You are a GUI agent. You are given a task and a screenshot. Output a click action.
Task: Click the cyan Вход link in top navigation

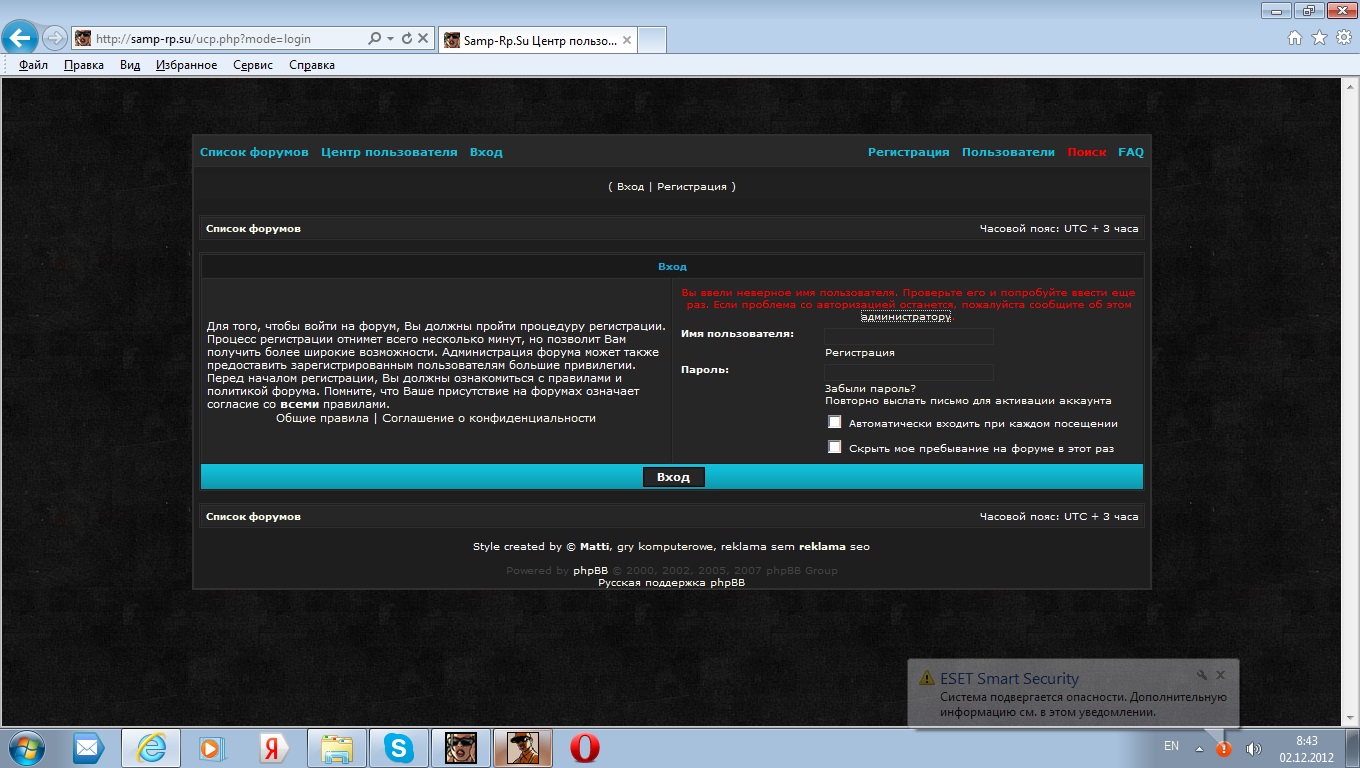pos(486,152)
